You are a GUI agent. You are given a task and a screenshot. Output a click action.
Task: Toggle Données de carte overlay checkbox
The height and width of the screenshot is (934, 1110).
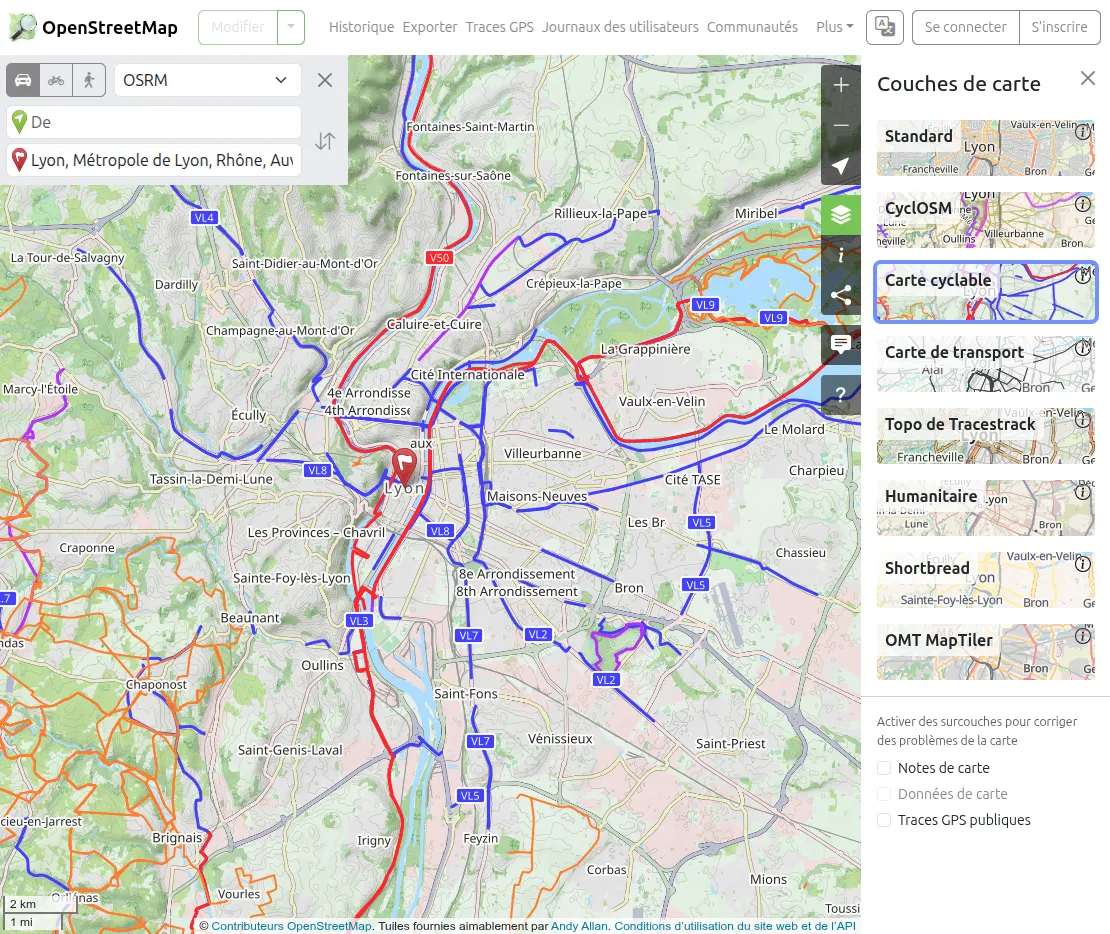(x=883, y=794)
